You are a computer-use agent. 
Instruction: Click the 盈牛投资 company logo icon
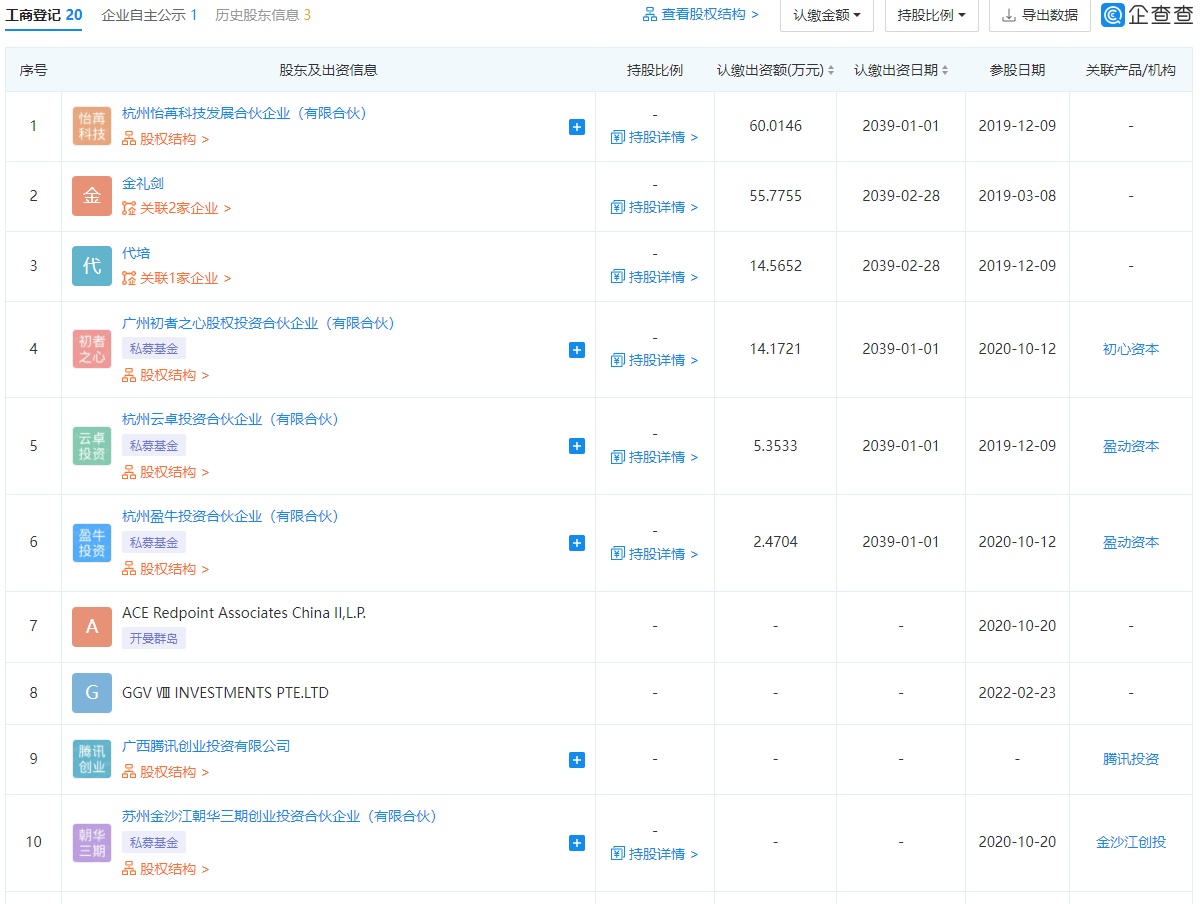(x=92, y=542)
